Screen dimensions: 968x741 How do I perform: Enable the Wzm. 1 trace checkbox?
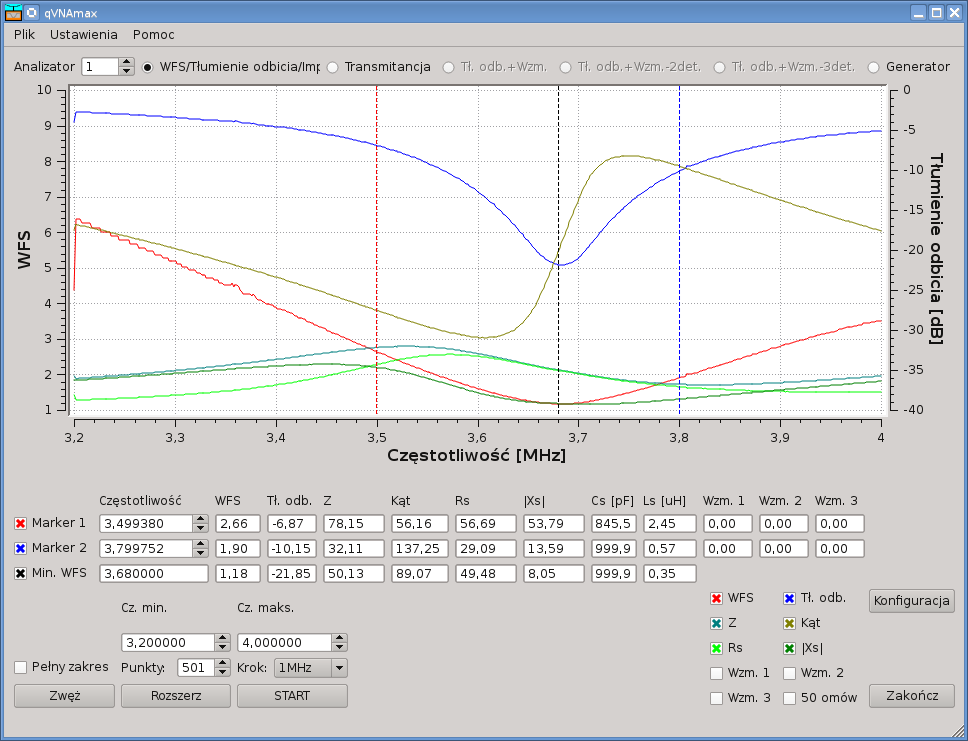[716, 673]
